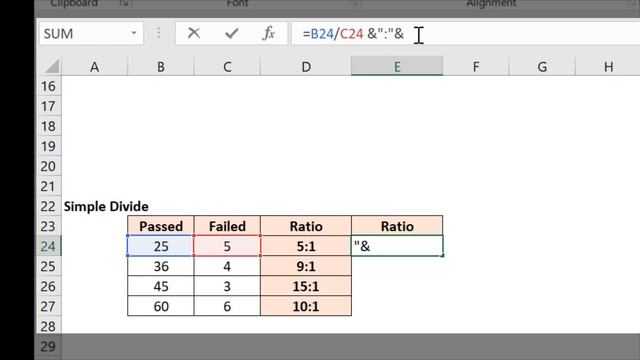640x360 pixels.
Task: Select column H header
Action: click(608, 67)
